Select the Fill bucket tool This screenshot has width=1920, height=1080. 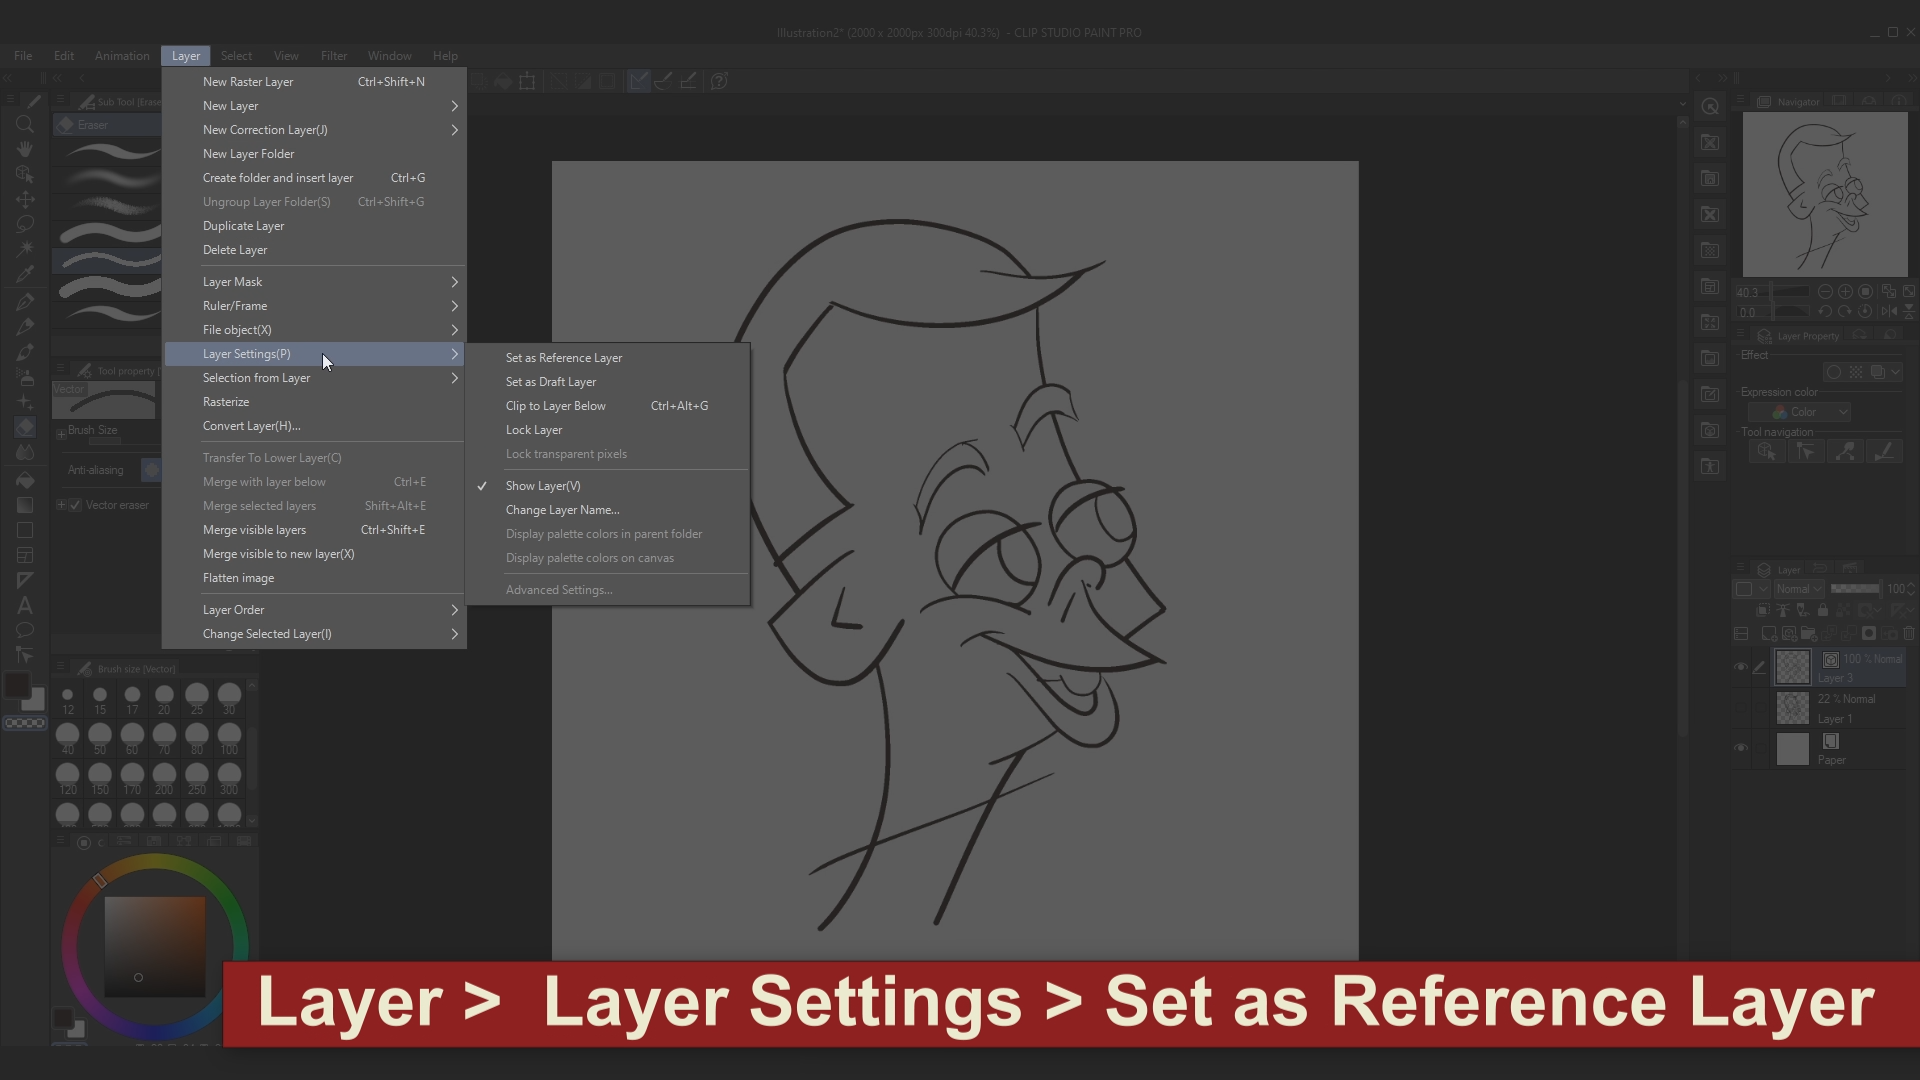pyautogui.click(x=25, y=480)
